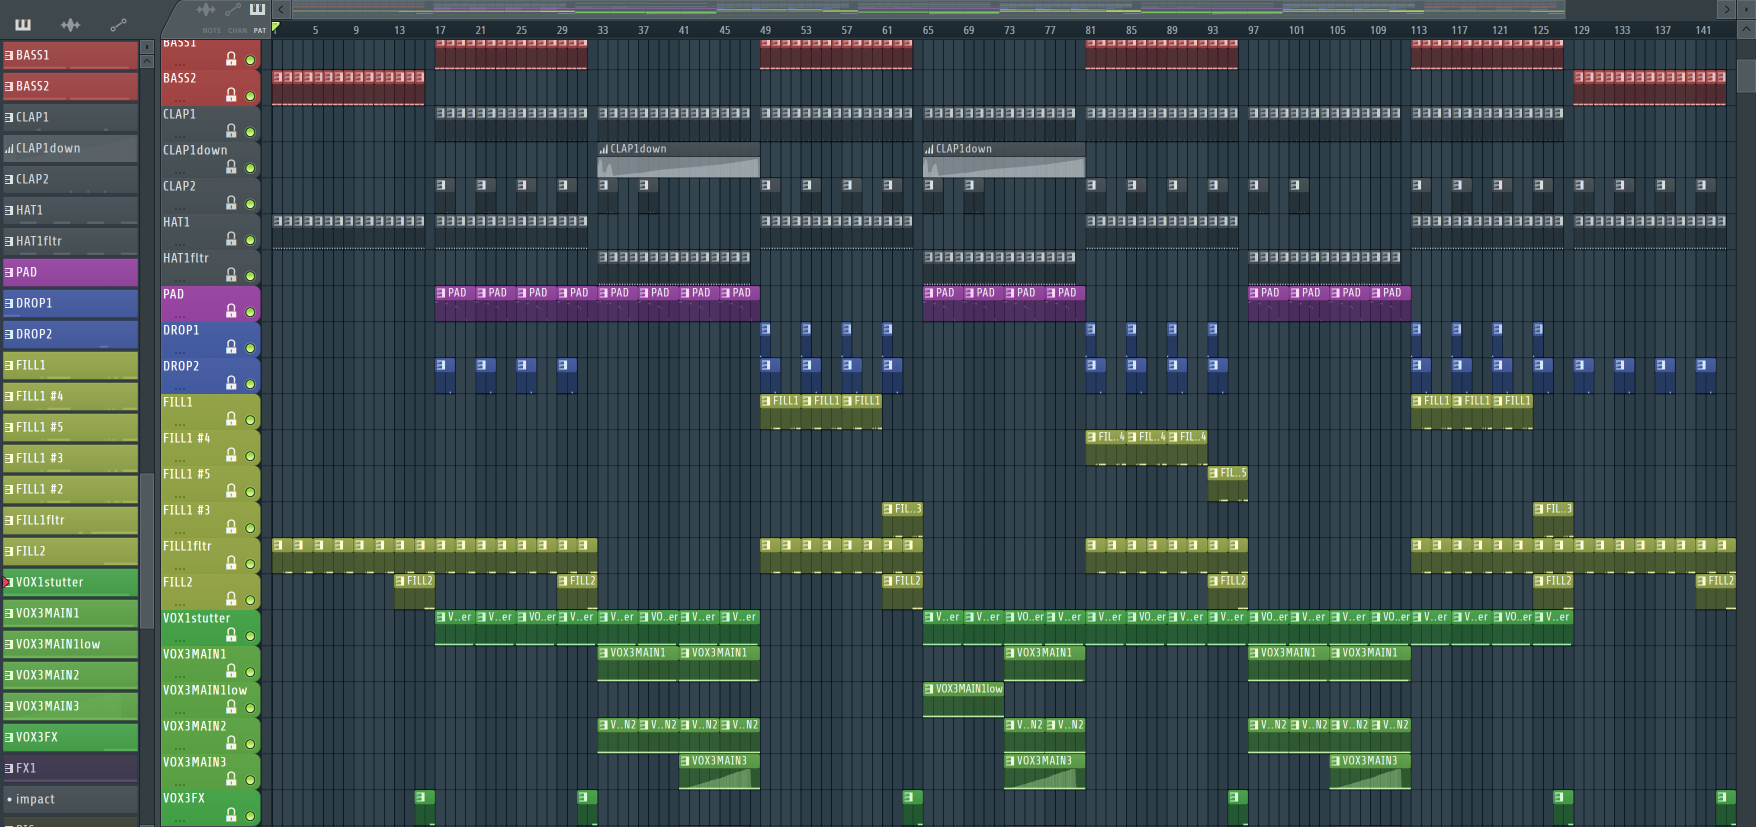The image size is (1756, 827).
Task: Select FX1 pattern in picker
Action: [70, 768]
